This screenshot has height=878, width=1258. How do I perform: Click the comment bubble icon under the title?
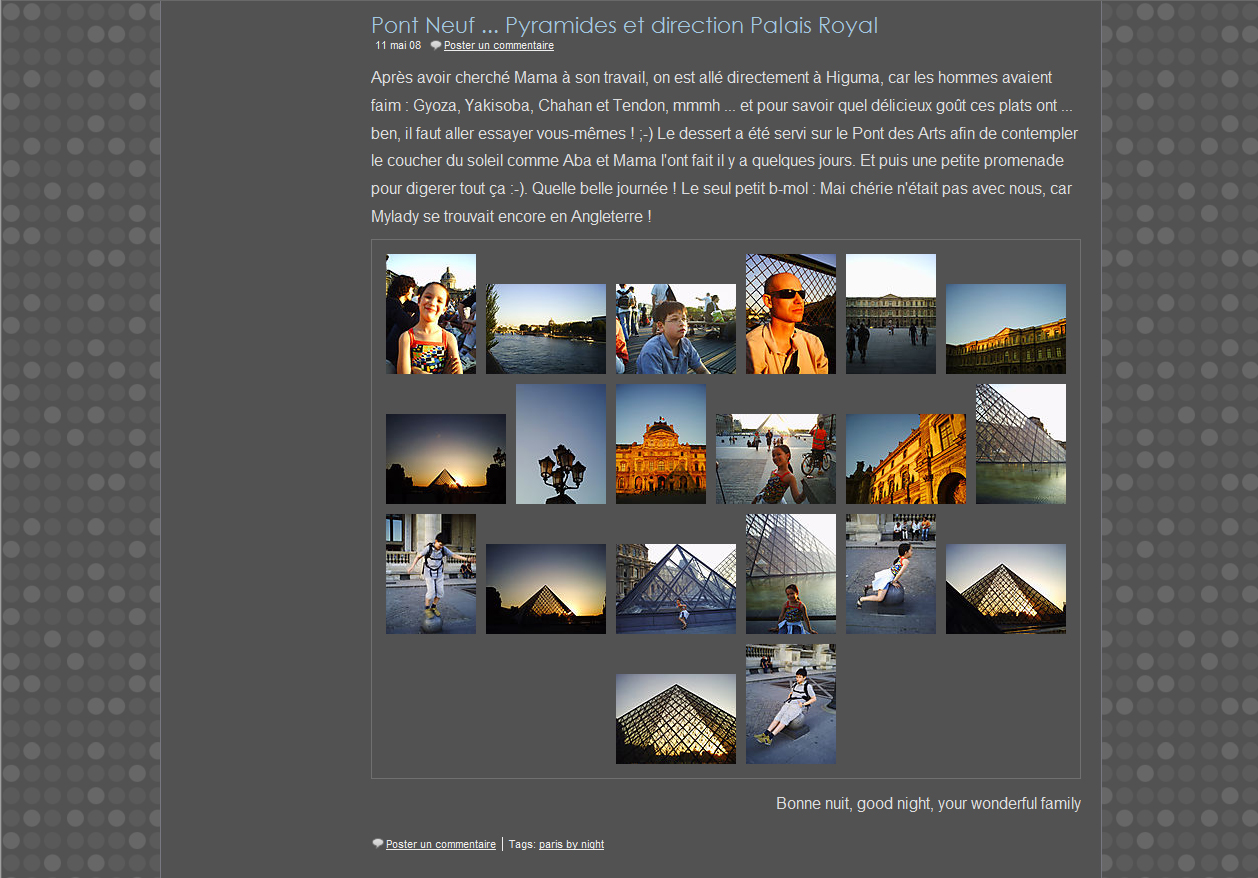click(x=436, y=45)
